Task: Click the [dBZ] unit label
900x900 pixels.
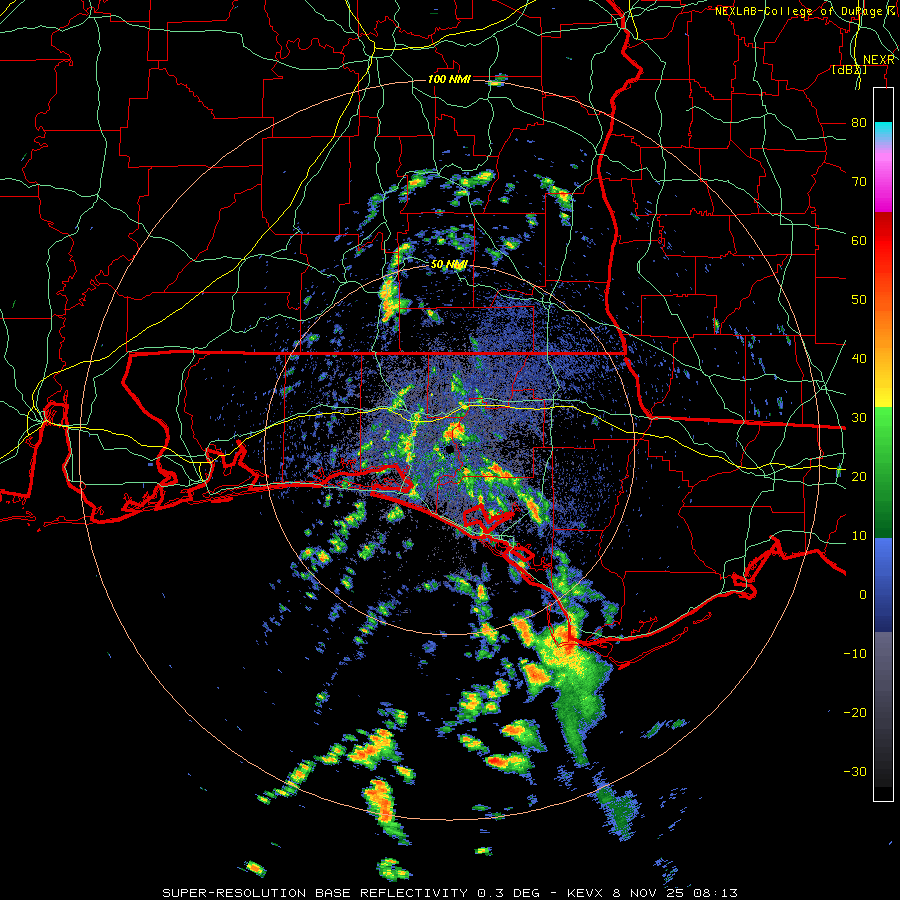Action: (849, 70)
